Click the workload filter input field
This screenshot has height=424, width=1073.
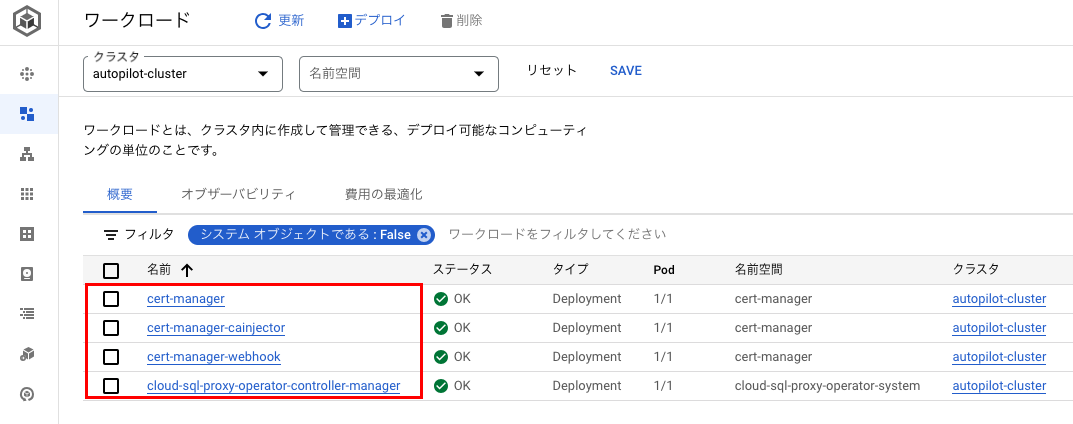pos(556,235)
